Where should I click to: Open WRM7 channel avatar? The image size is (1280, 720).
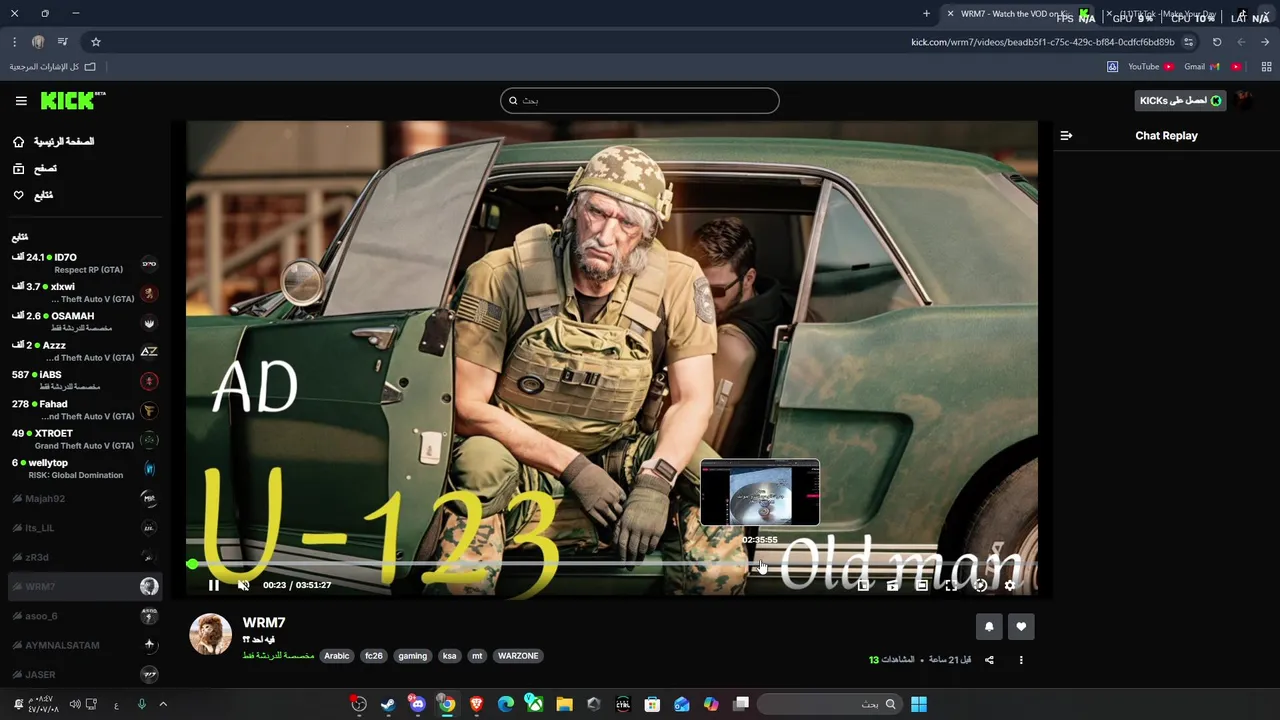(211, 634)
